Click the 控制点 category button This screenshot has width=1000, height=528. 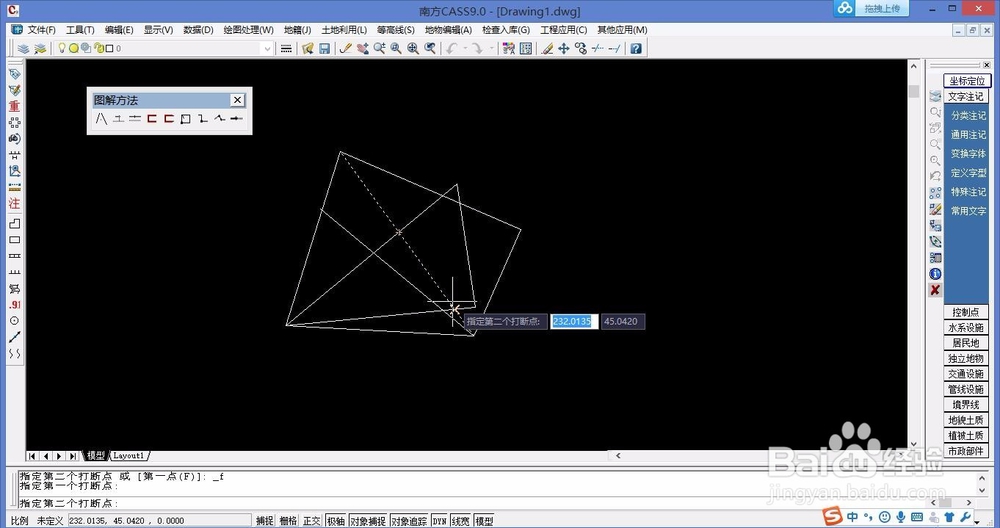pos(966,312)
